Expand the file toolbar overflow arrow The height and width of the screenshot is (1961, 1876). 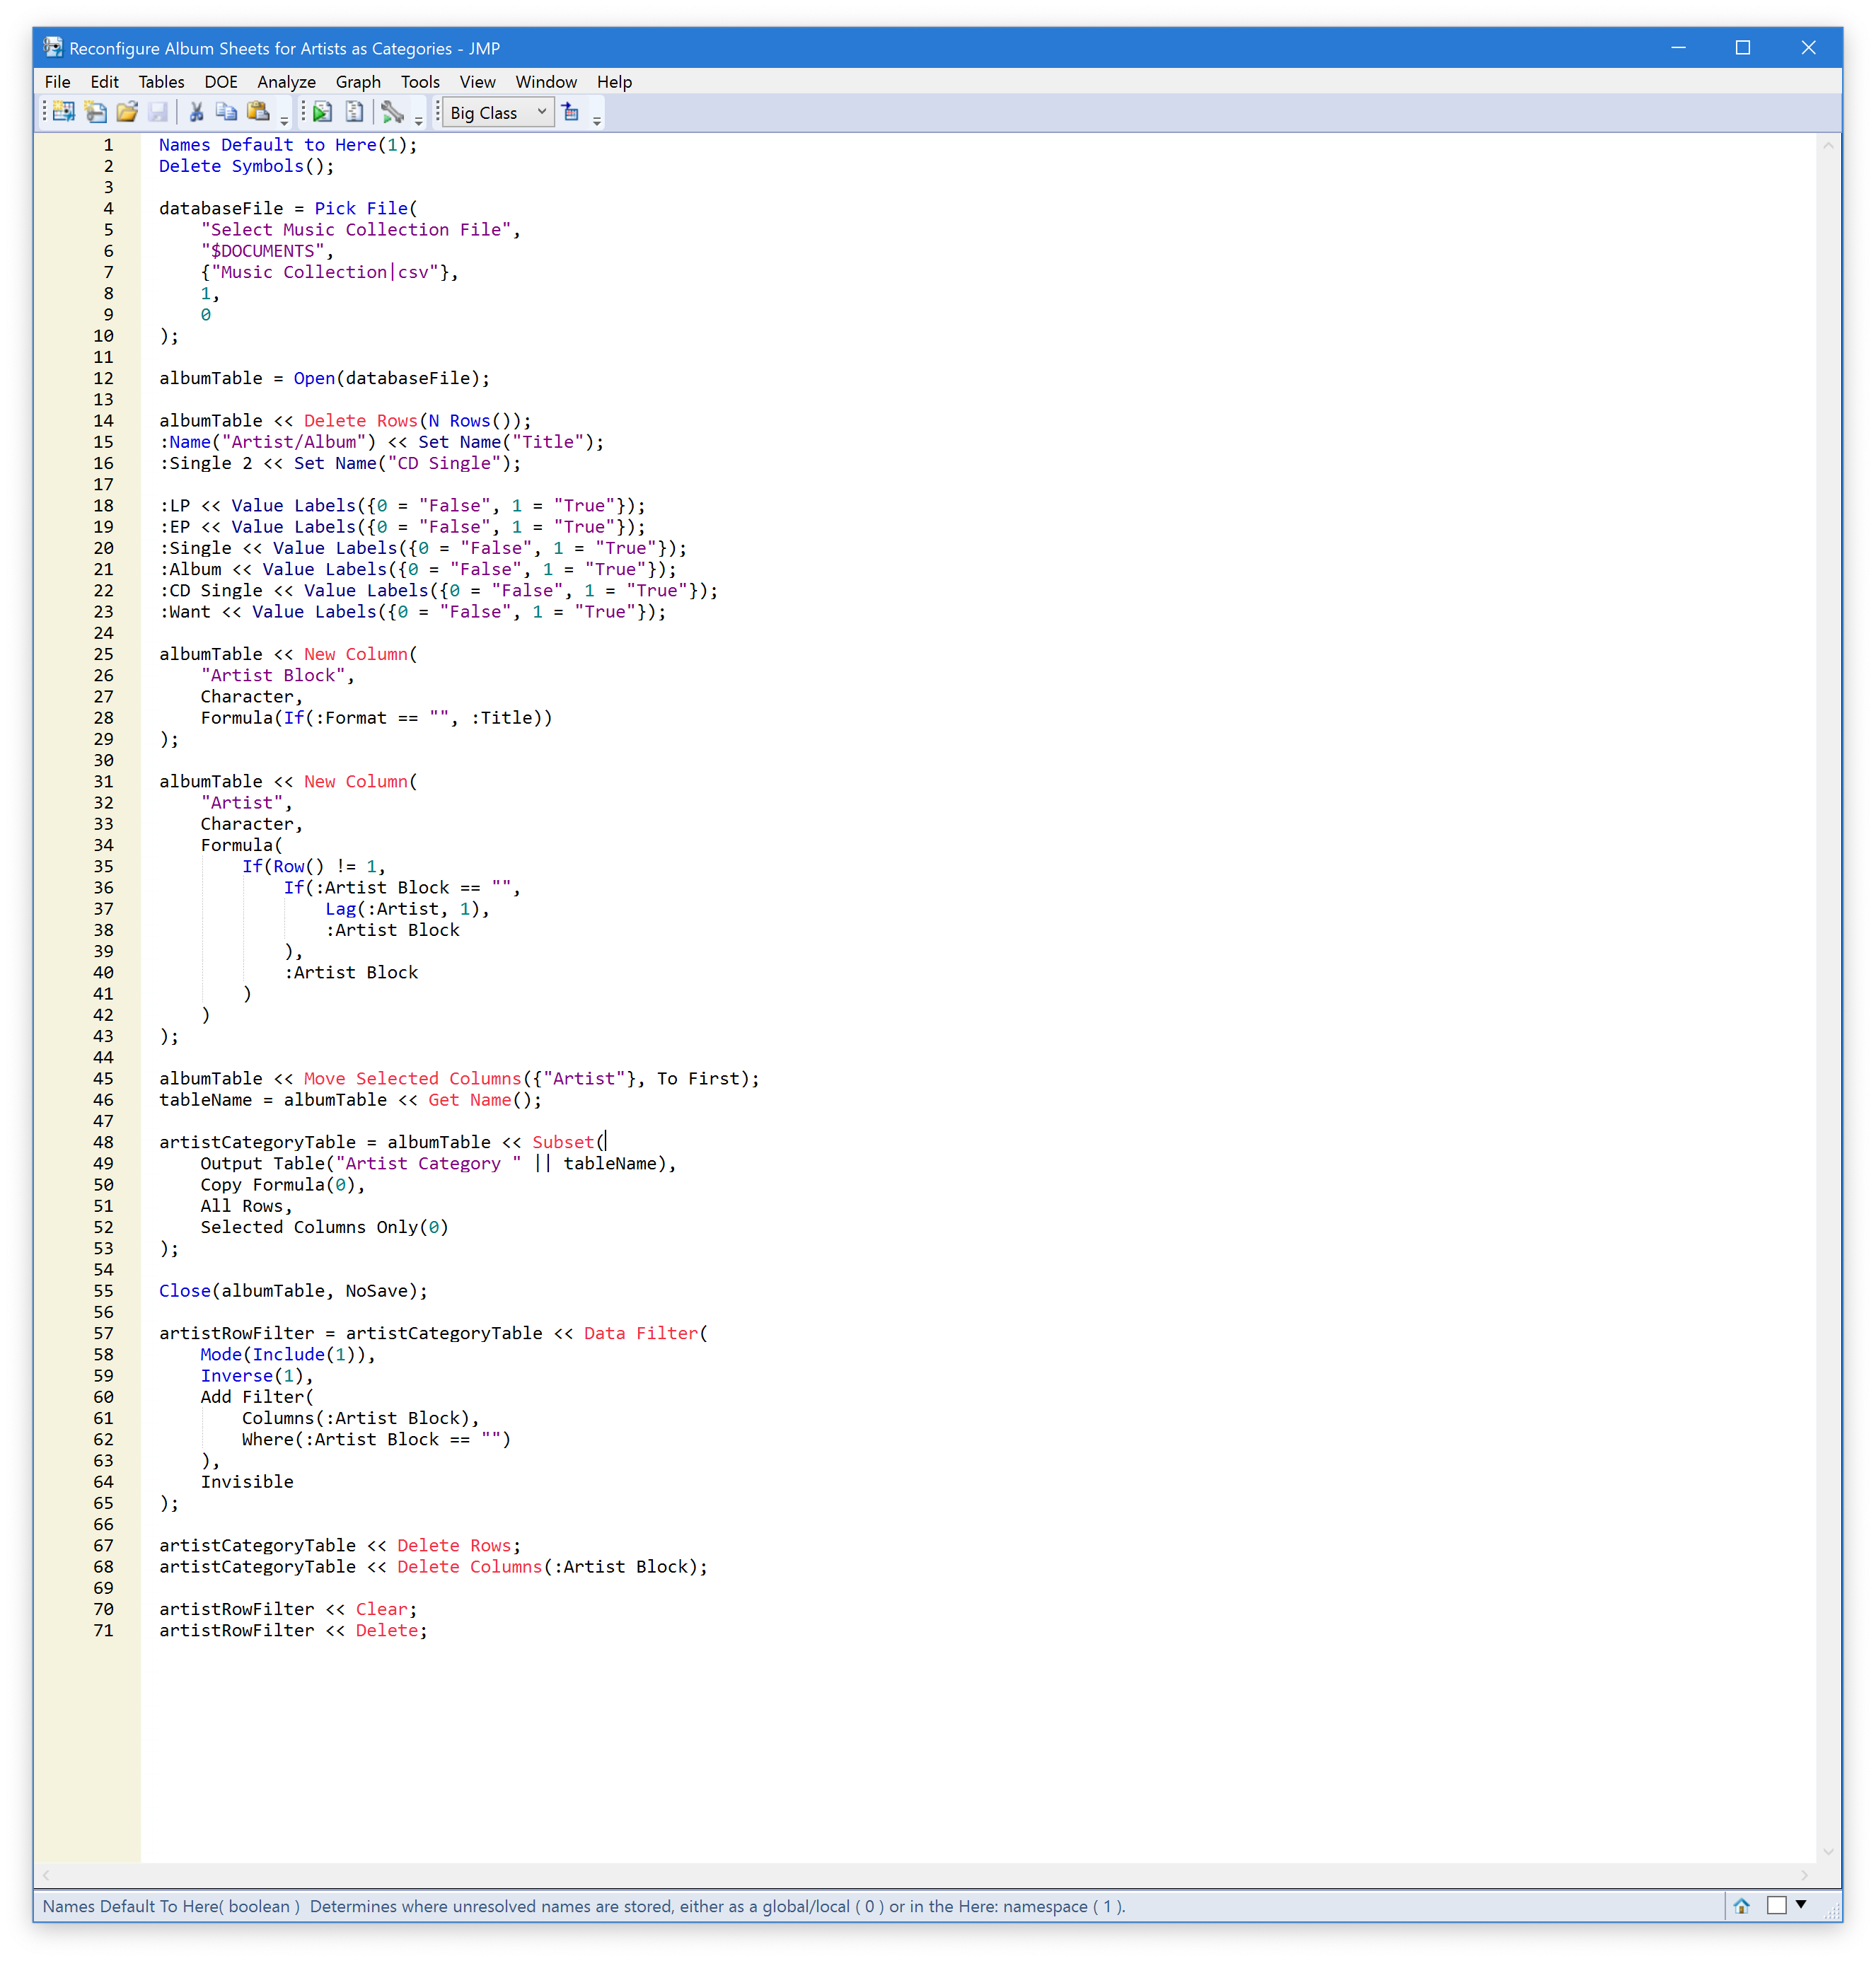(284, 120)
